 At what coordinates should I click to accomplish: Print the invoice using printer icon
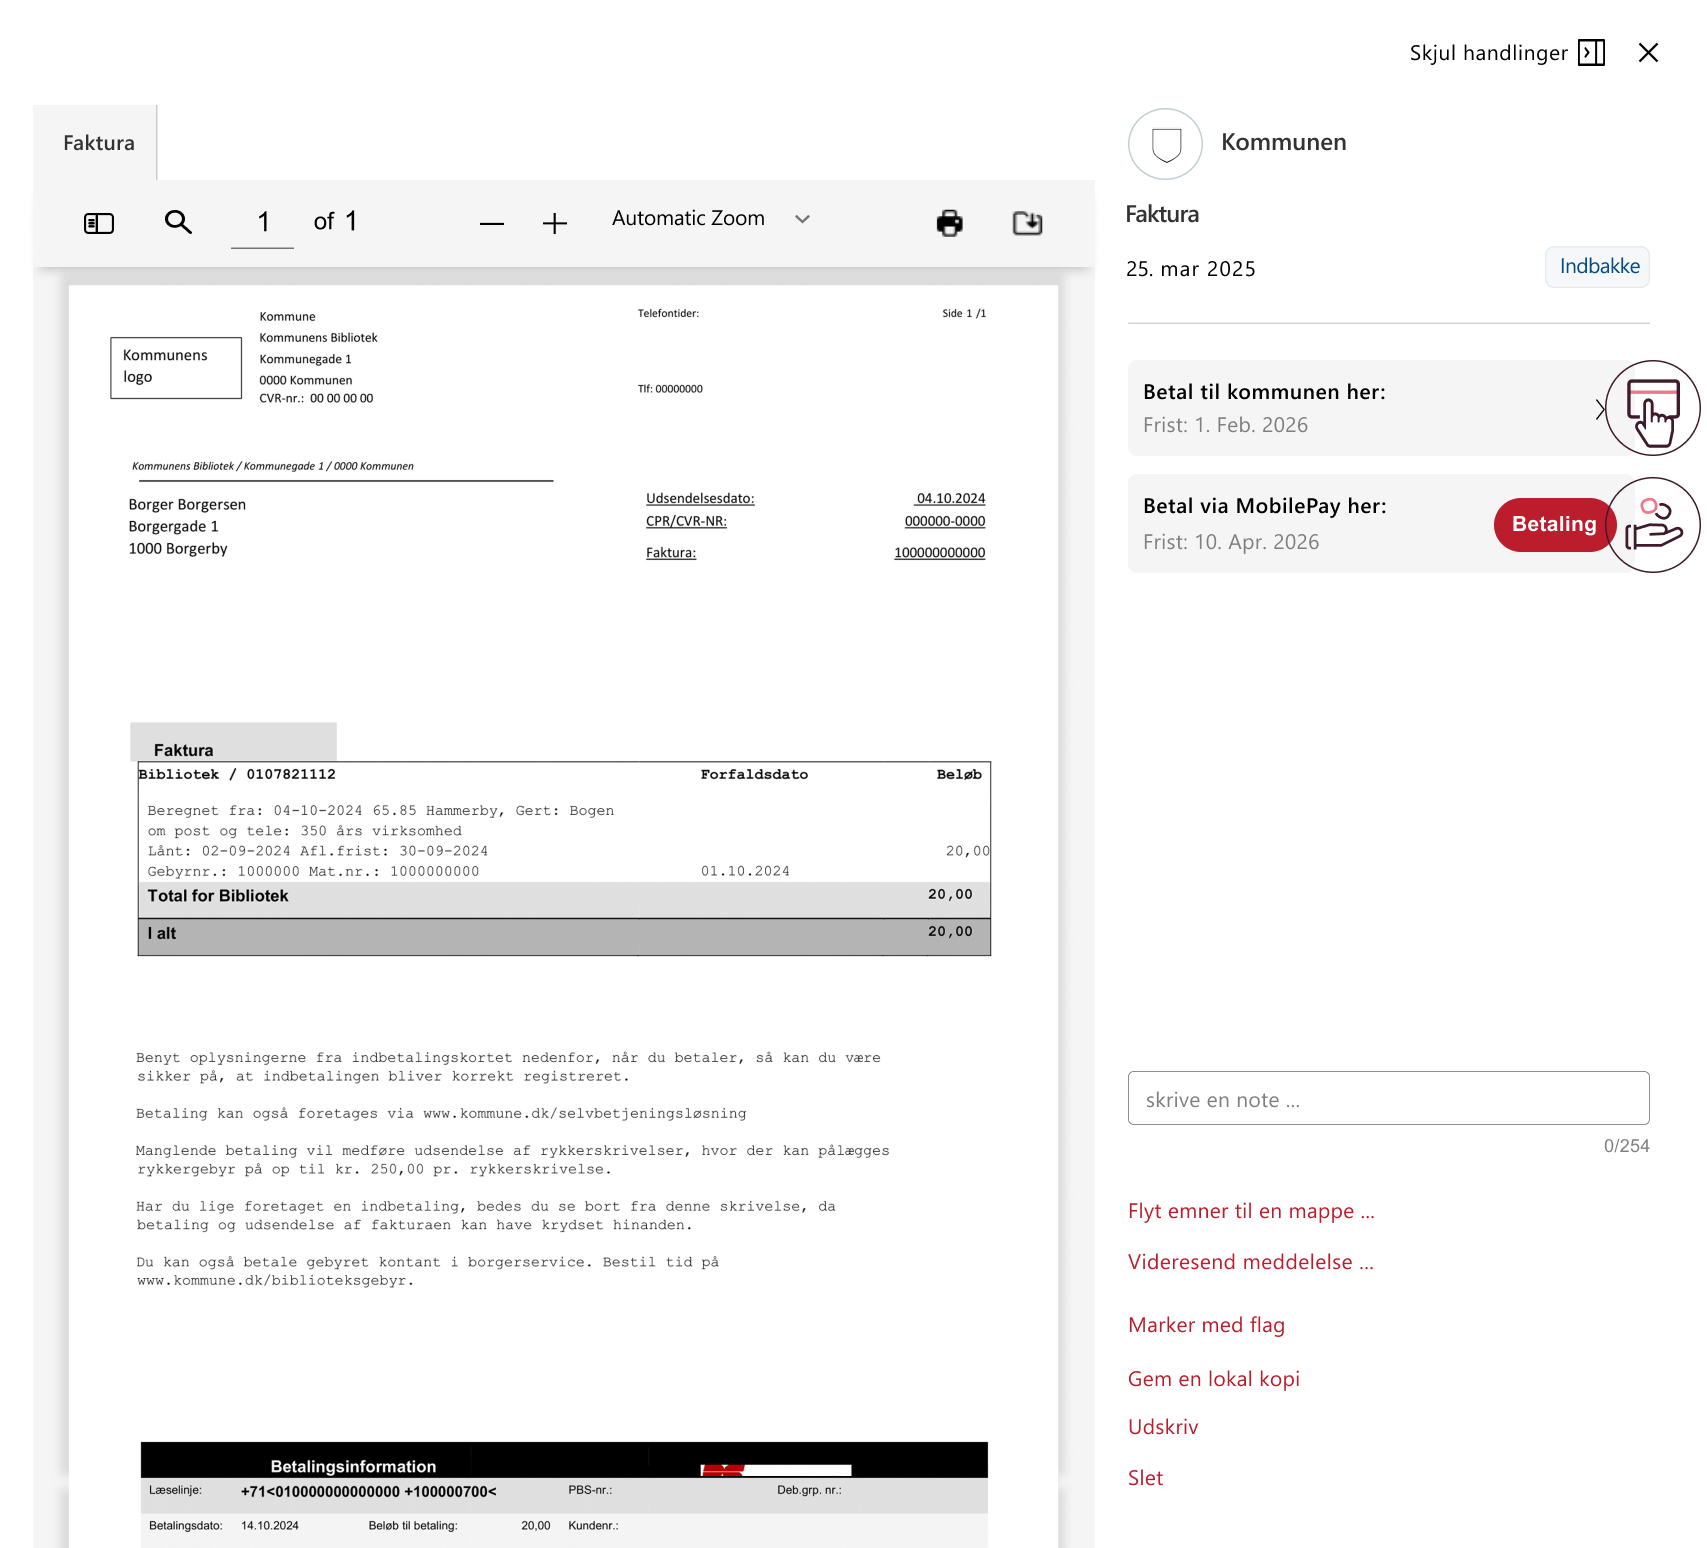tap(949, 223)
